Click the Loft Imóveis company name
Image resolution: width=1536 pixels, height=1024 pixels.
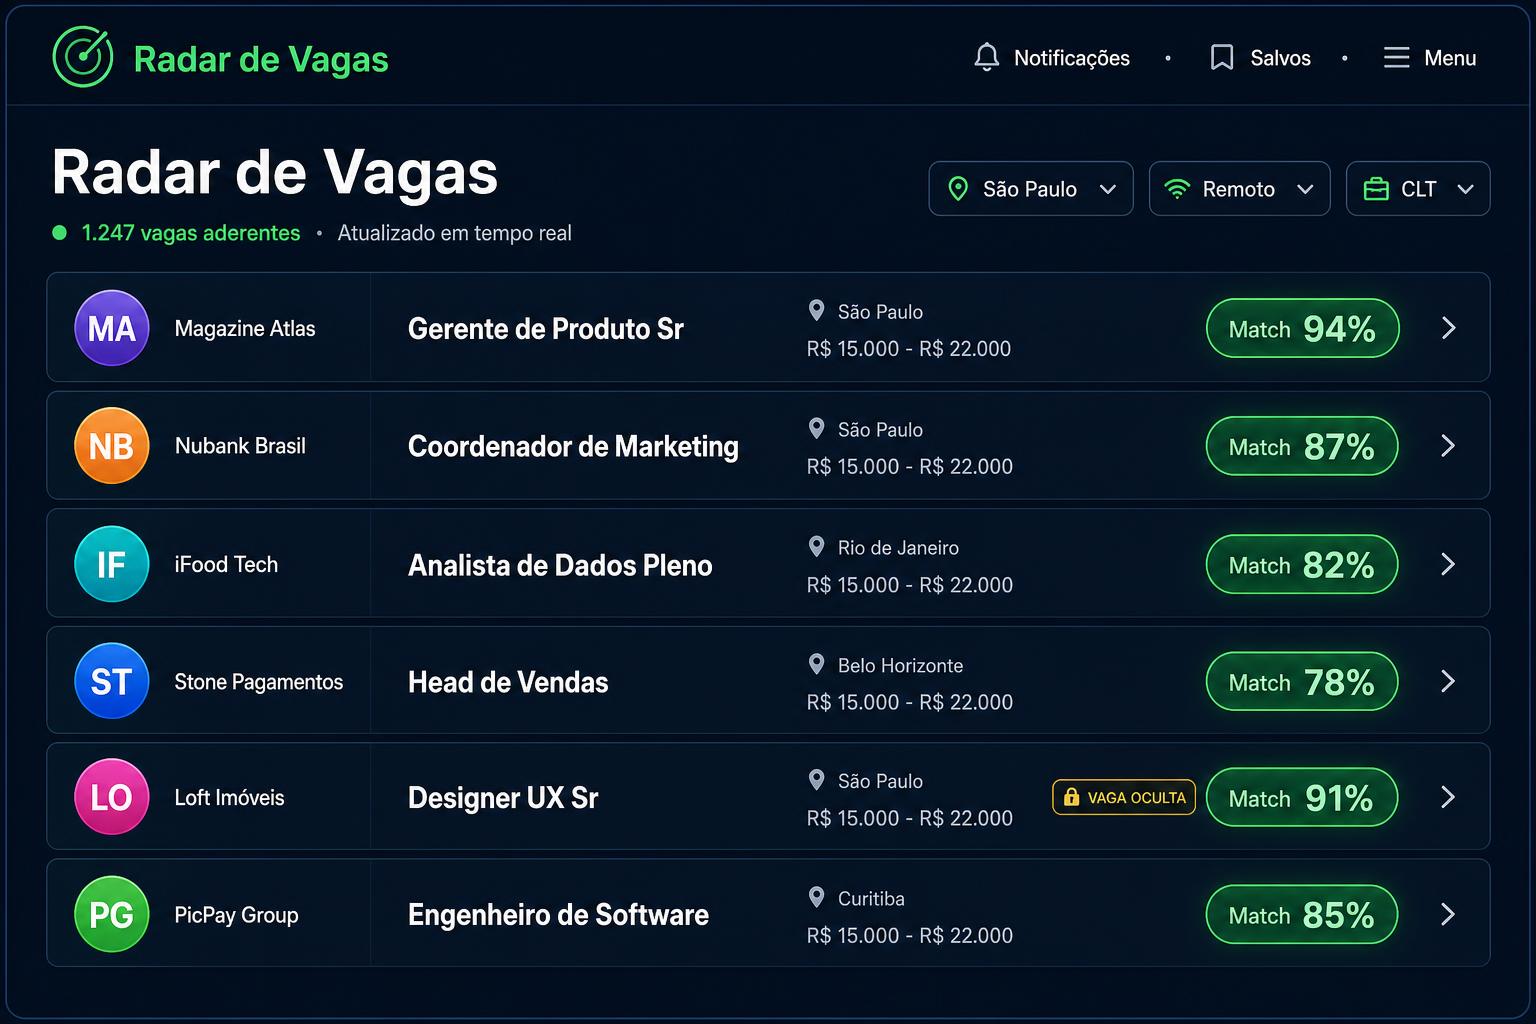(x=229, y=798)
